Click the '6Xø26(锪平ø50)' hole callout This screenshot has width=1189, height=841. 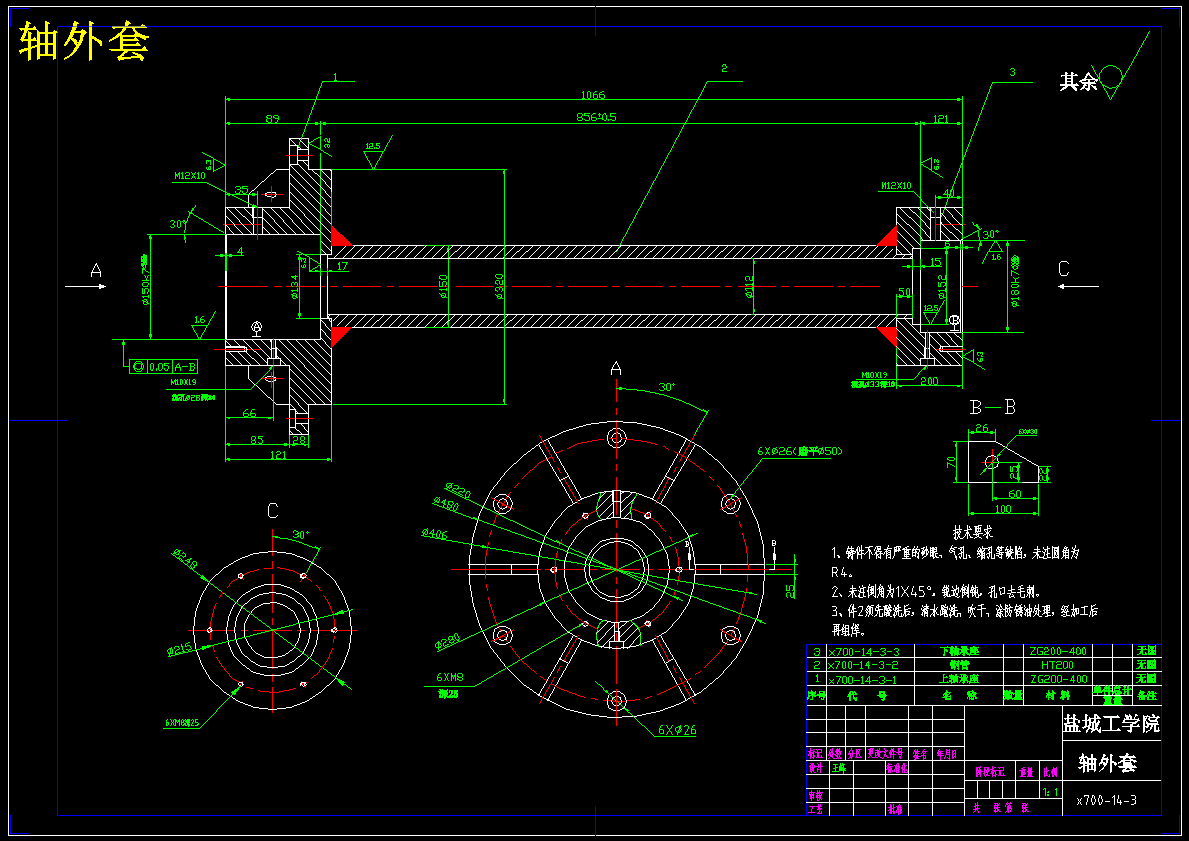[799, 451]
